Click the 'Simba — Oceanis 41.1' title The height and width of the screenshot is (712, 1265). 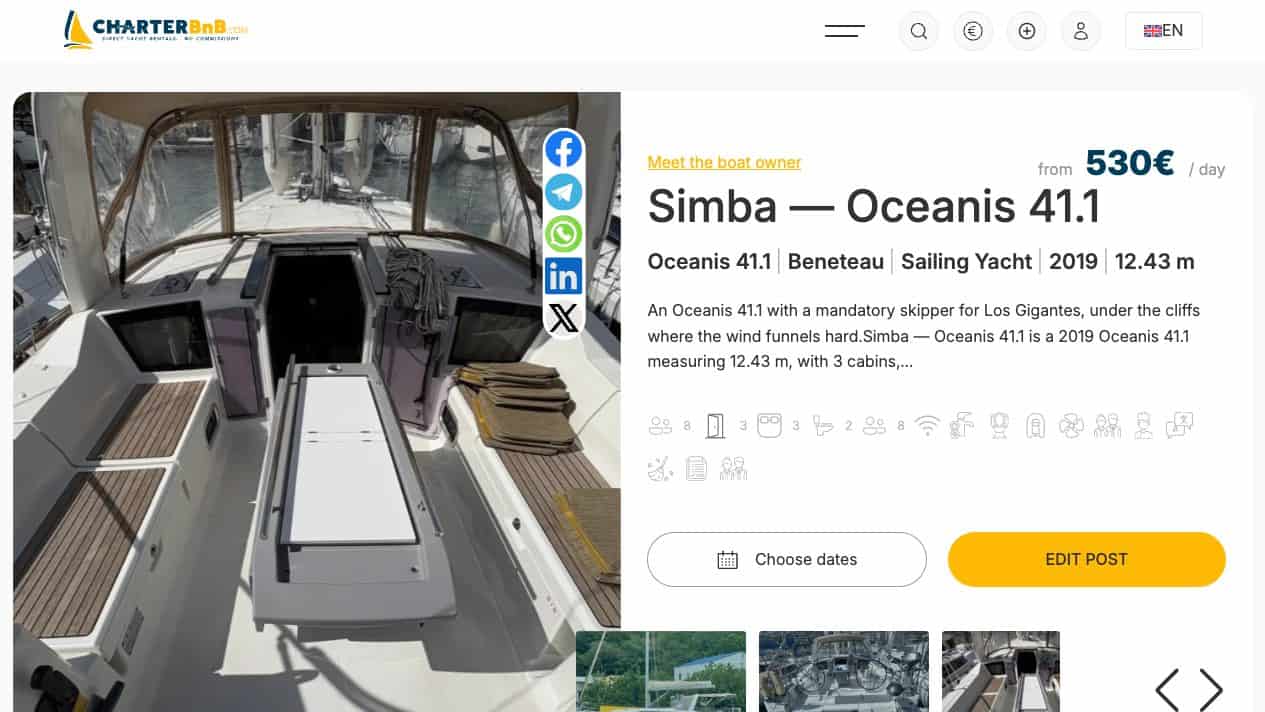tap(874, 207)
